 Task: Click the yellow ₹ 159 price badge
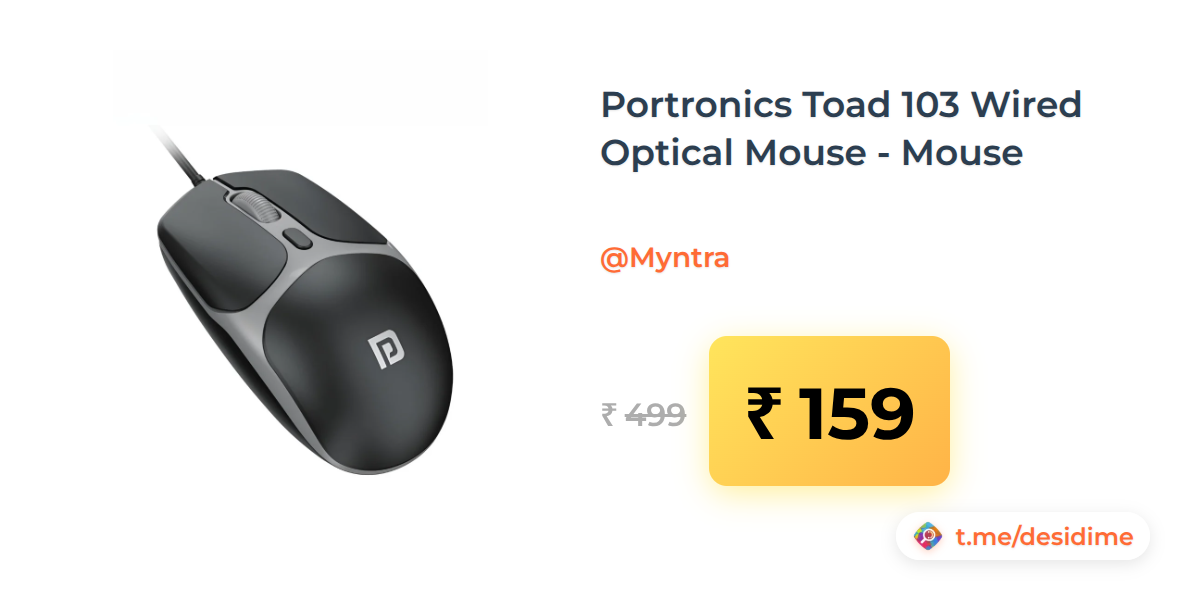tap(829, 411)
